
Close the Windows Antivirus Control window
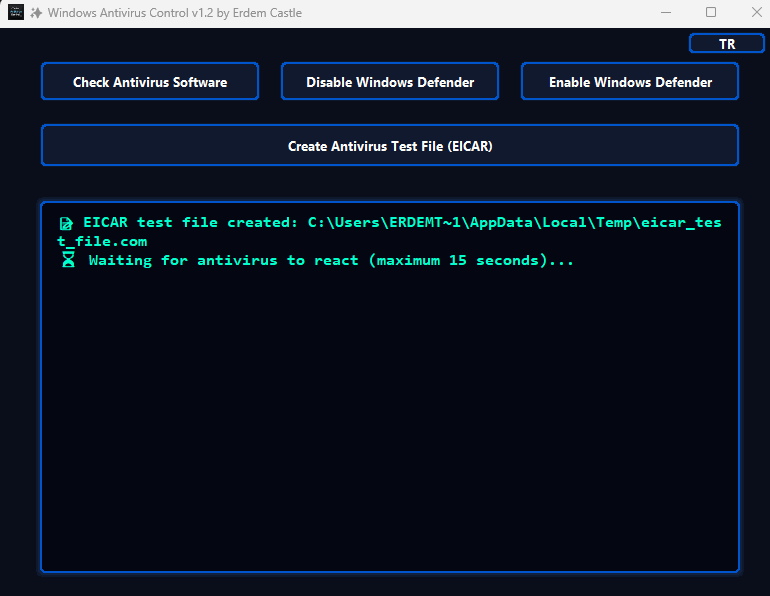pos(756,13)
